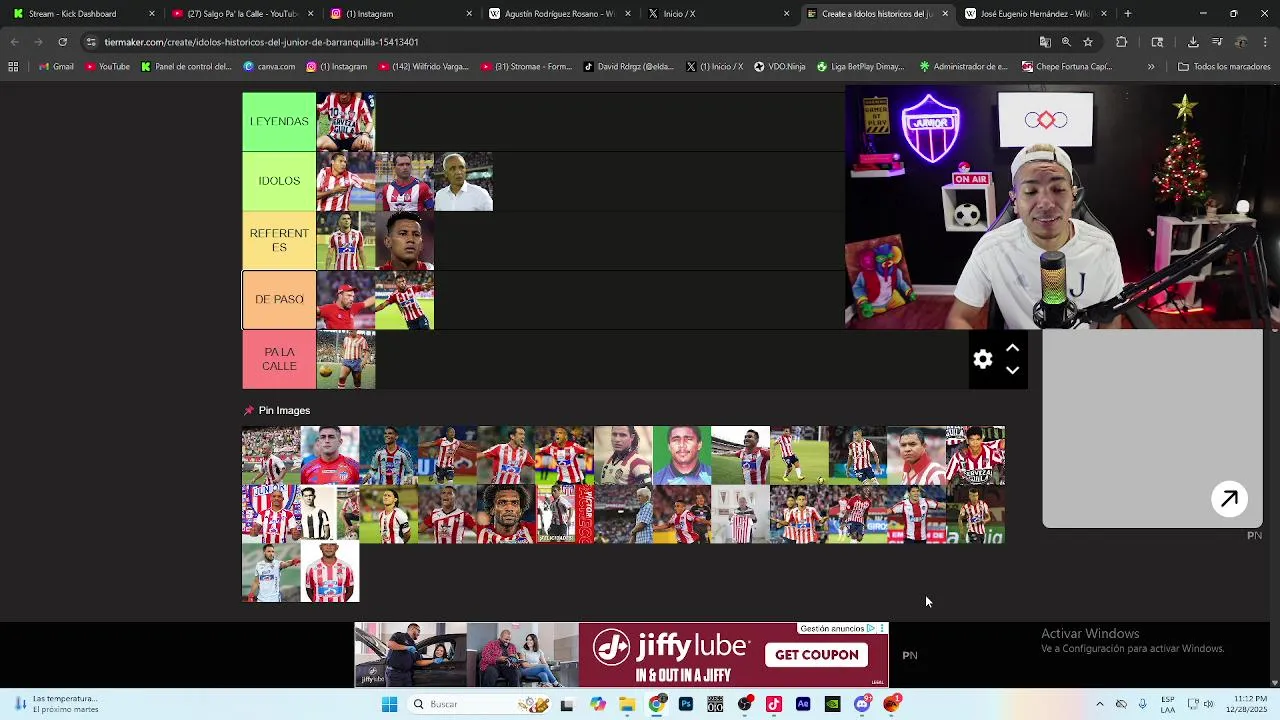Image resolution: width=1280 pixels, height=720 pixels.
Task: Open the tier row settings gear
Action: click(x=983, y=360)
